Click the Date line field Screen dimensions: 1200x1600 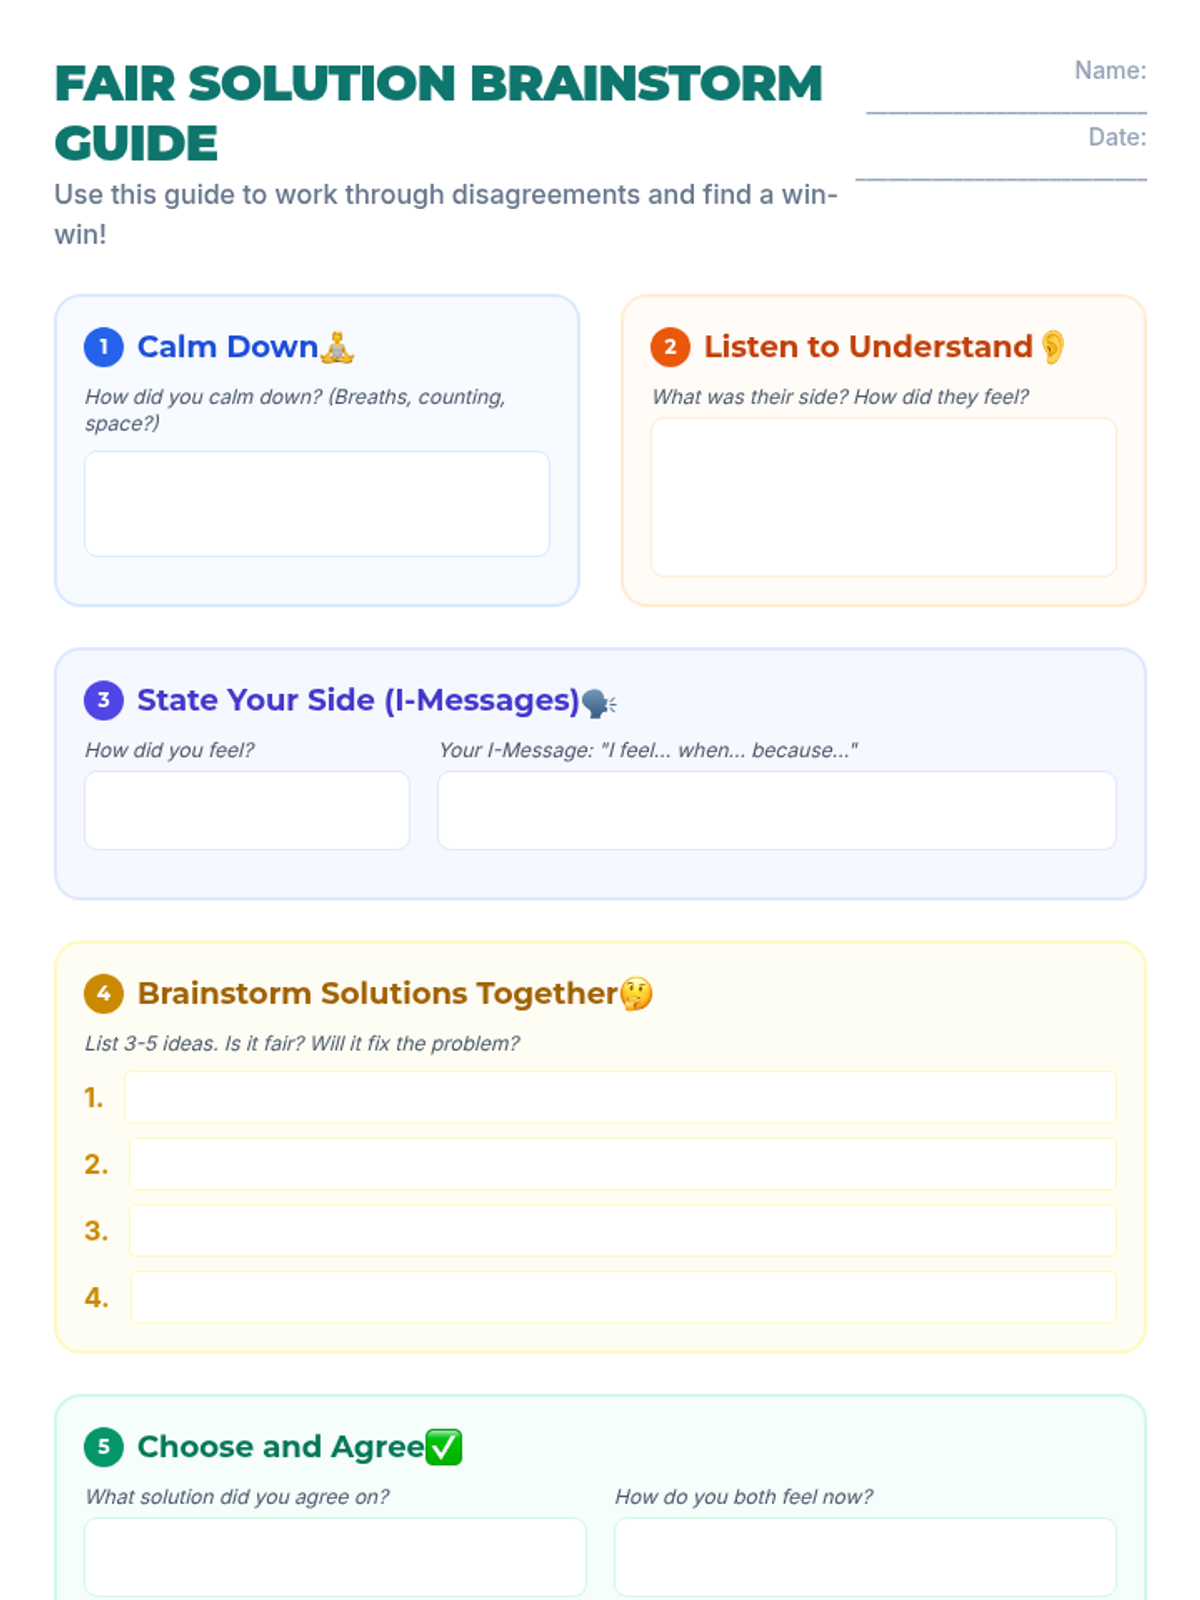click(1000, 165)
